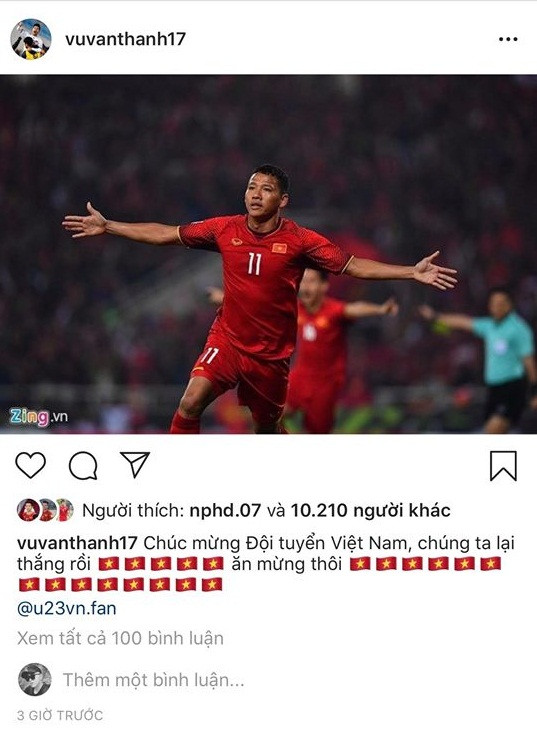
Task: Open the footballer photo in post
Action: pyautogui.click(x=268, y=254)
